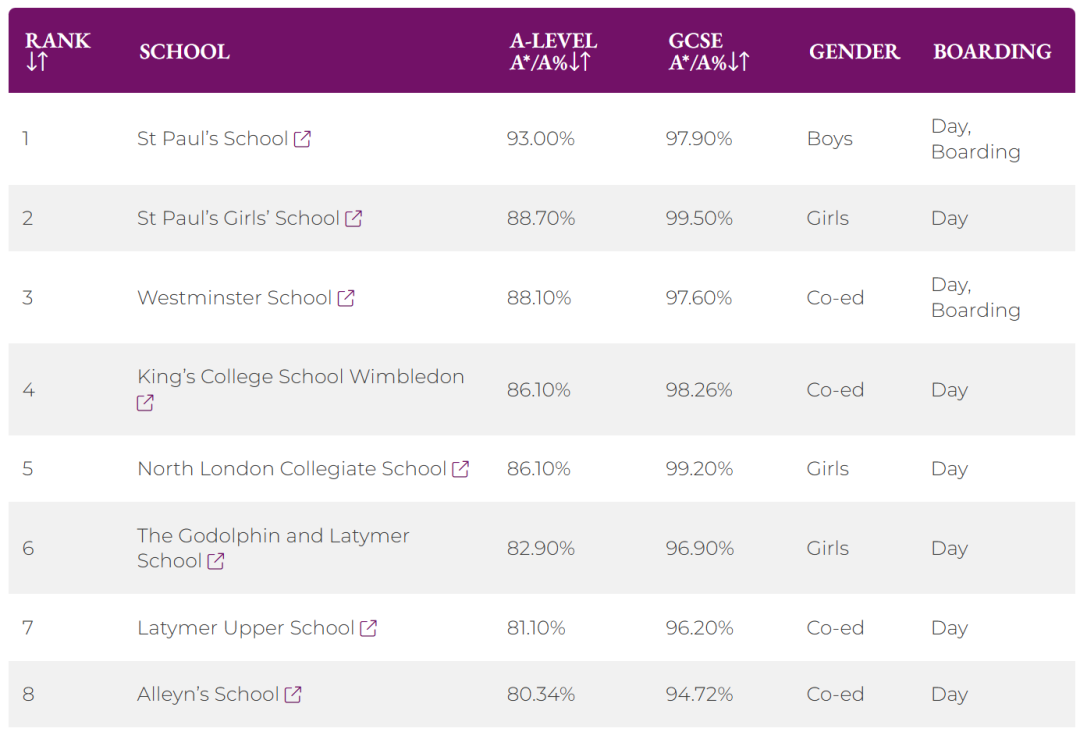Open the Latymer Upper School link
The image size is (1080, 732).
pyautogui.click(x=245, y=628)
